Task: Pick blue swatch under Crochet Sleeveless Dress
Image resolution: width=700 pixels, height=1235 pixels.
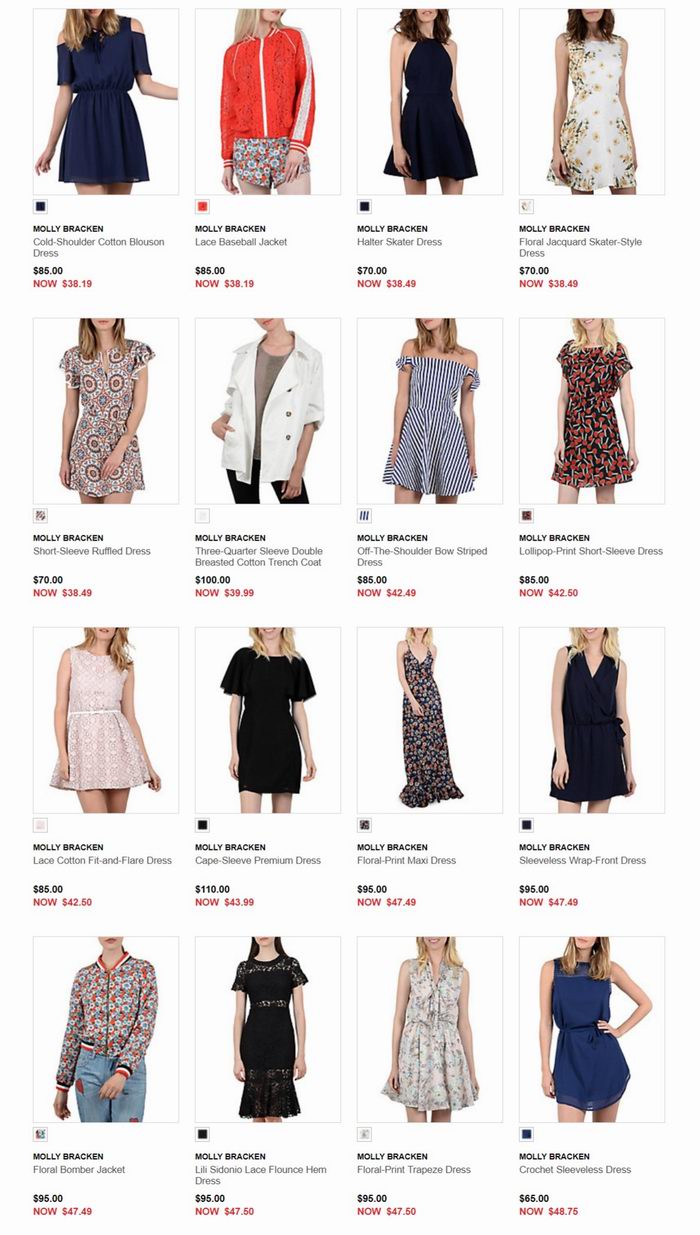Action: [526, 1133]
